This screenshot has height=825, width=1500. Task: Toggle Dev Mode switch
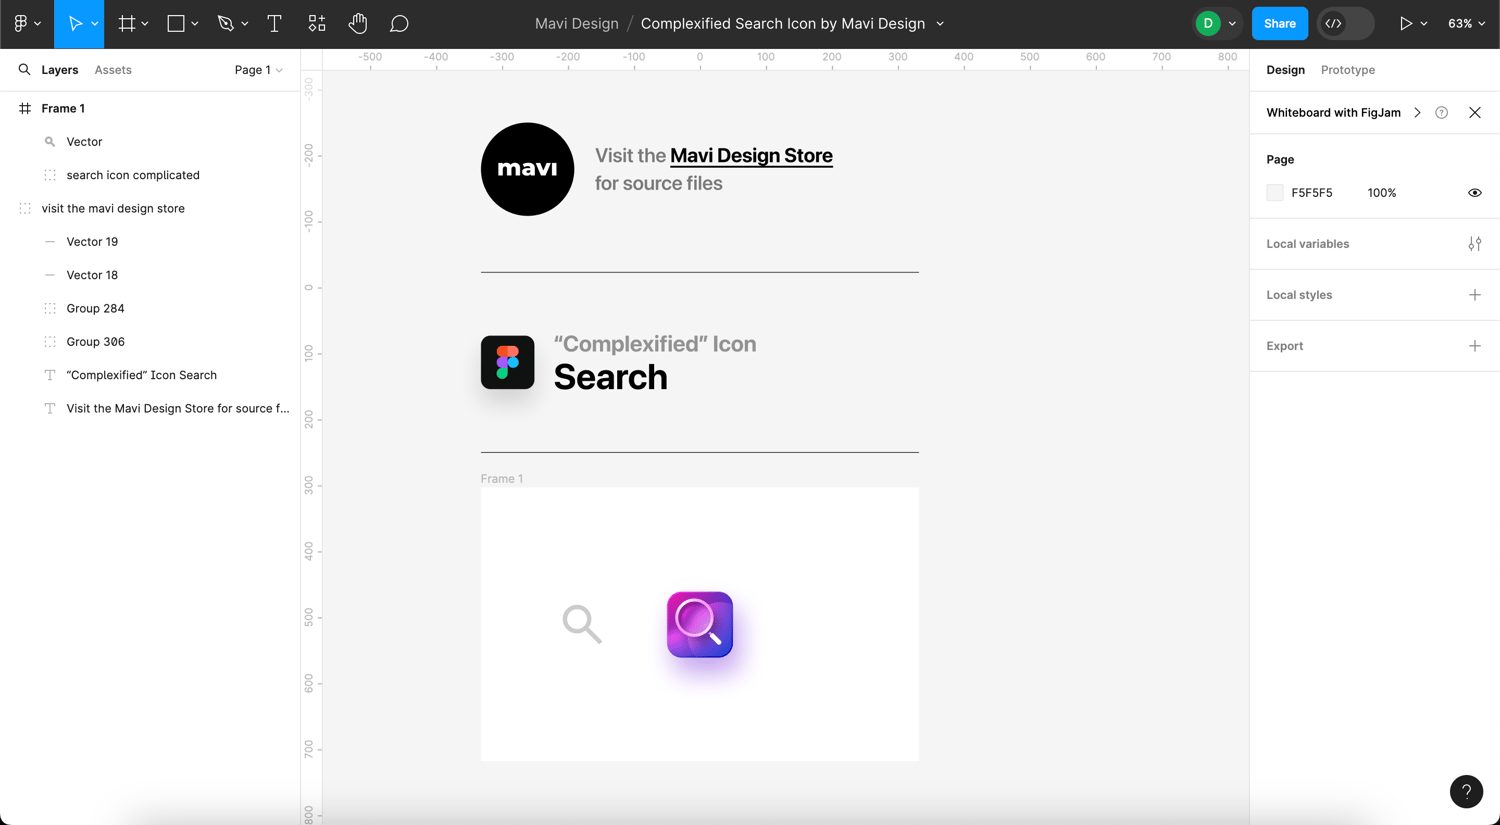tap(1345, 23)
